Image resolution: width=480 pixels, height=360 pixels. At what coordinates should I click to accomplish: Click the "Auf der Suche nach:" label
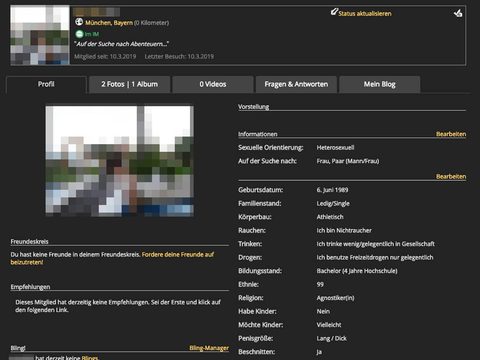tap(267, 161)
